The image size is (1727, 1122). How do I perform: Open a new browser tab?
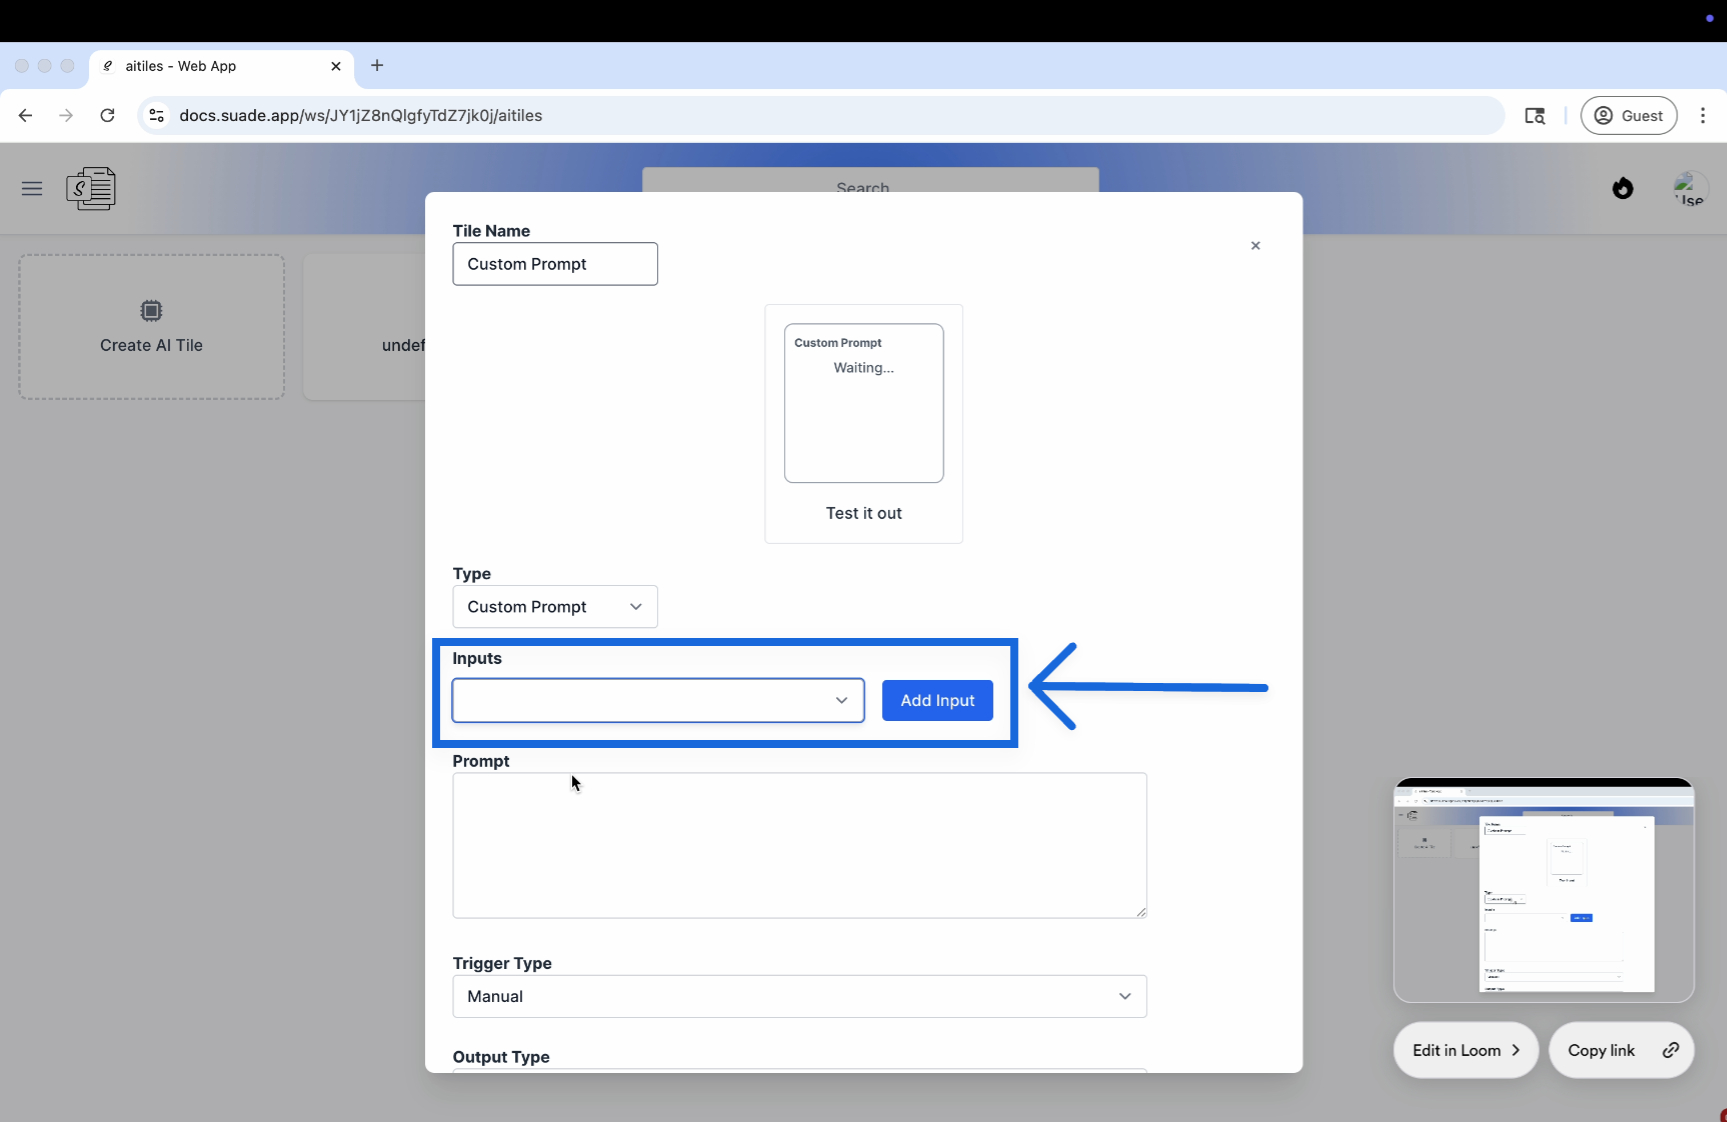tap(377, 66)
